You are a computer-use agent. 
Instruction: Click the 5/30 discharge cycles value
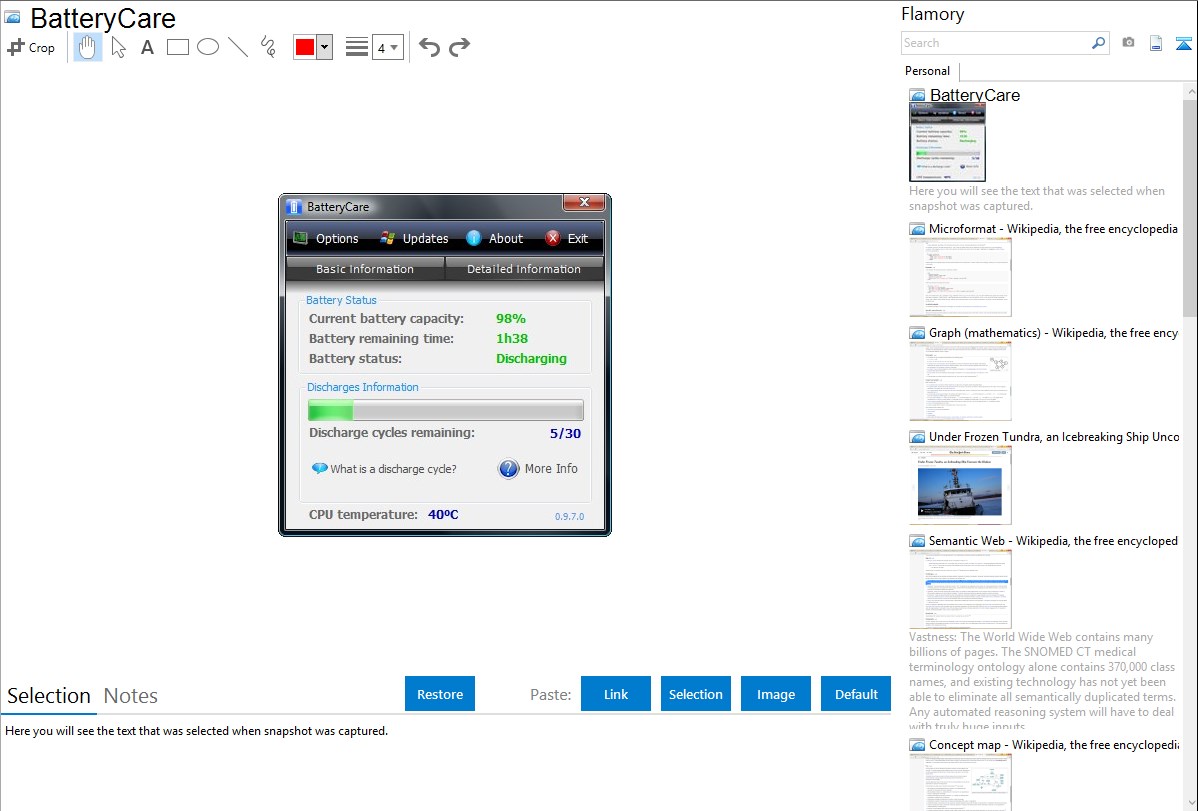[x=565, y=433]
